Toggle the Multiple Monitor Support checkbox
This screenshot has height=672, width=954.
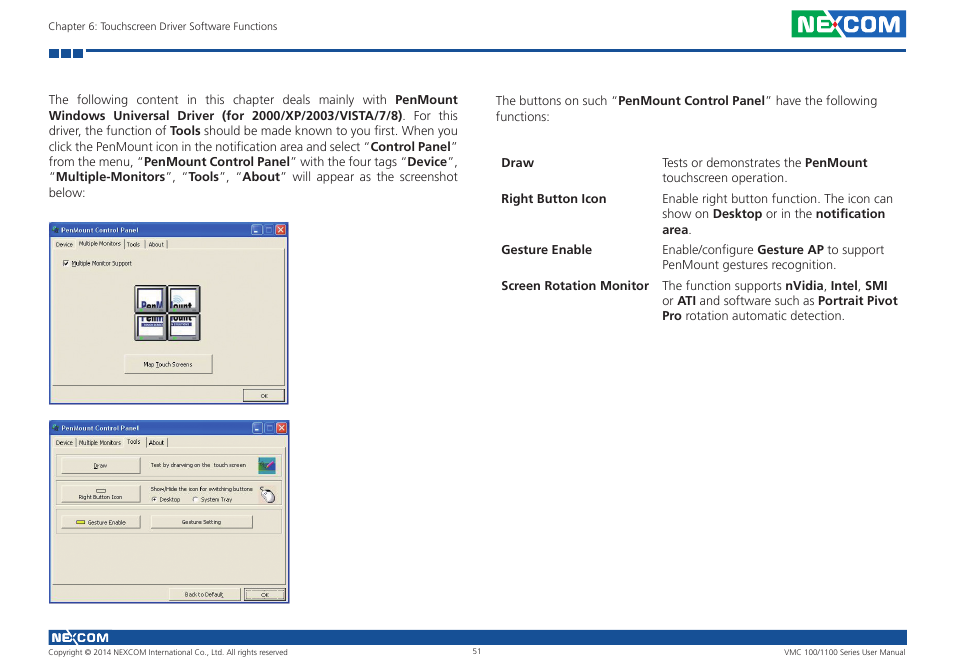[66, 263]
